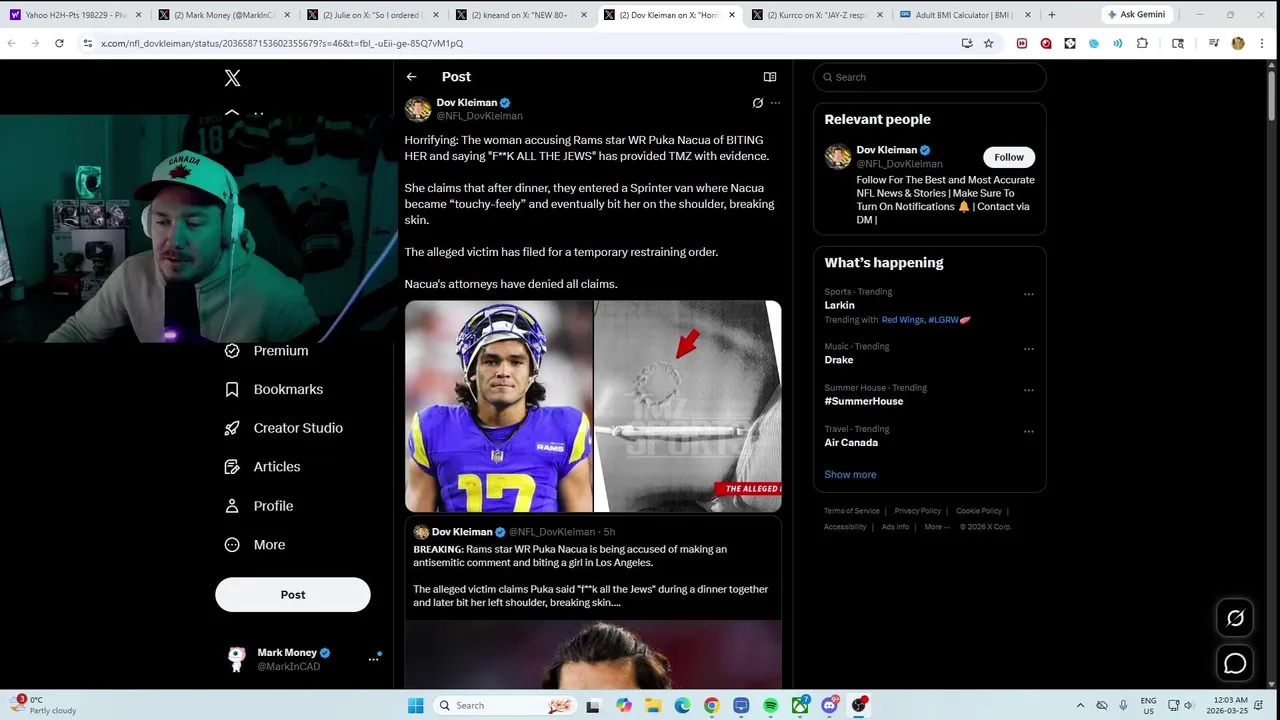The image size is (1280, 720).
Task: Open more options for Air Canada trend
Action: click(x=1029, y=432)
